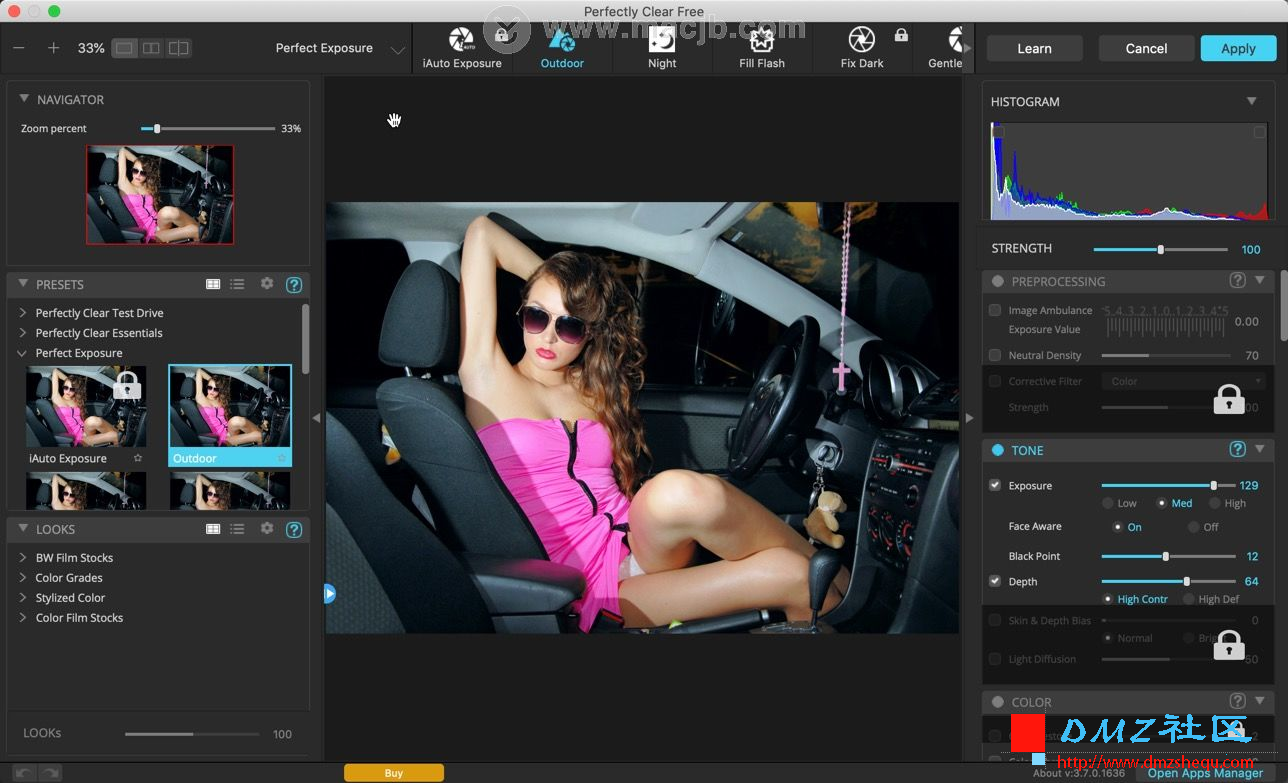Expand Color Film Stocks looks
Viewport: 1288px width, 783px height.
click(x=22, y=618)
